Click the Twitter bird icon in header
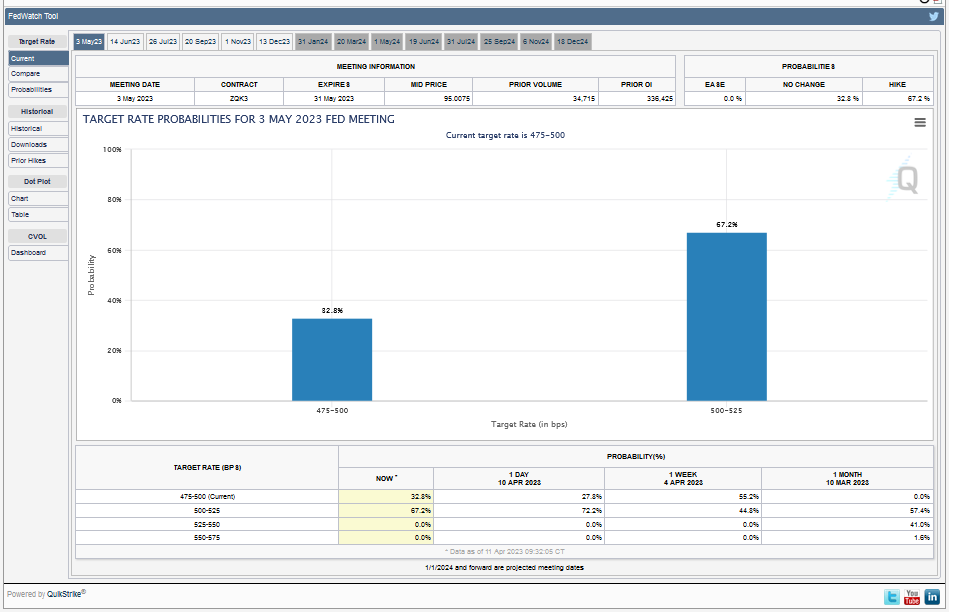This screenshot has width=958, height=612. coord(933,16)
